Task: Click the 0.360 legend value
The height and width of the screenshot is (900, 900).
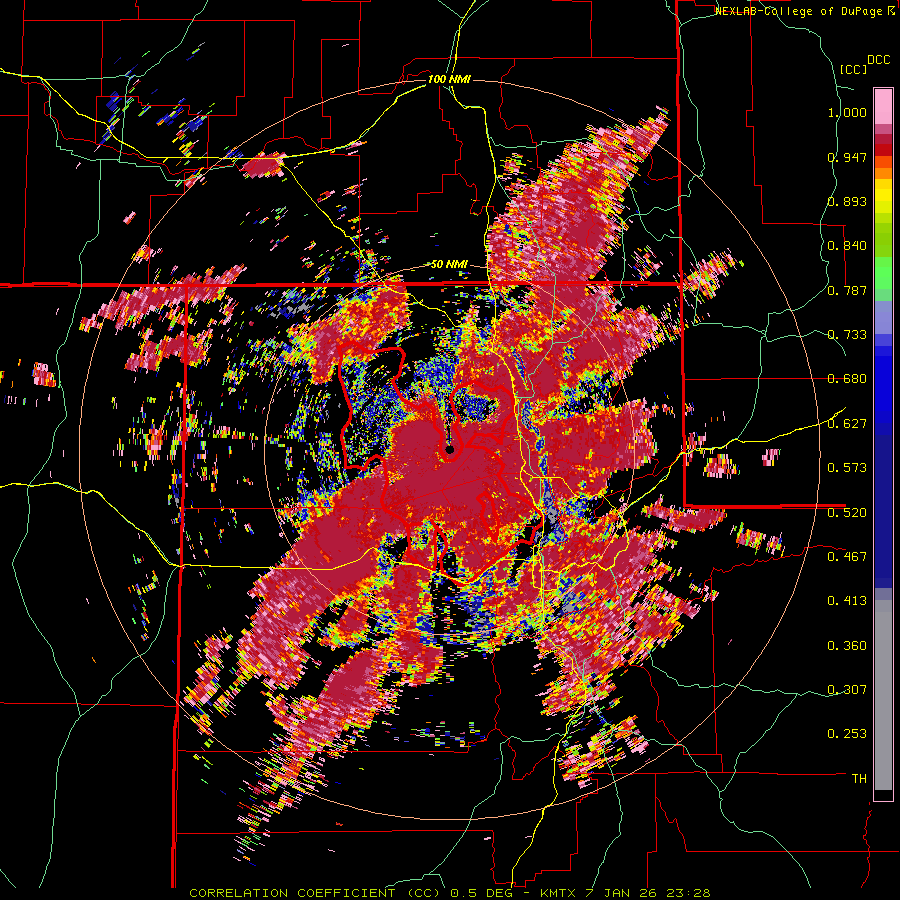Action: click(x=847, y=646)
